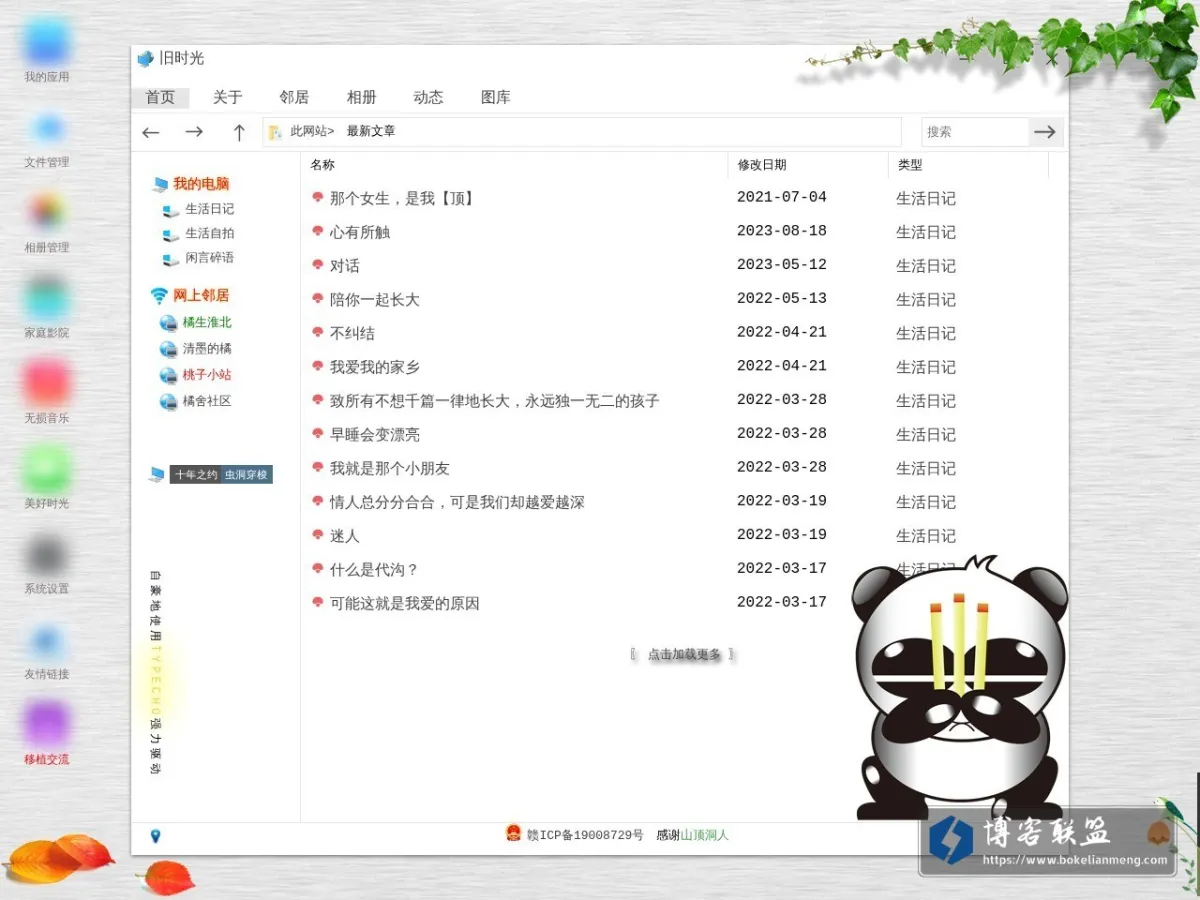Open article 心有所触
This screenshot has height=900, width=1200.
(x=360, y=232)
